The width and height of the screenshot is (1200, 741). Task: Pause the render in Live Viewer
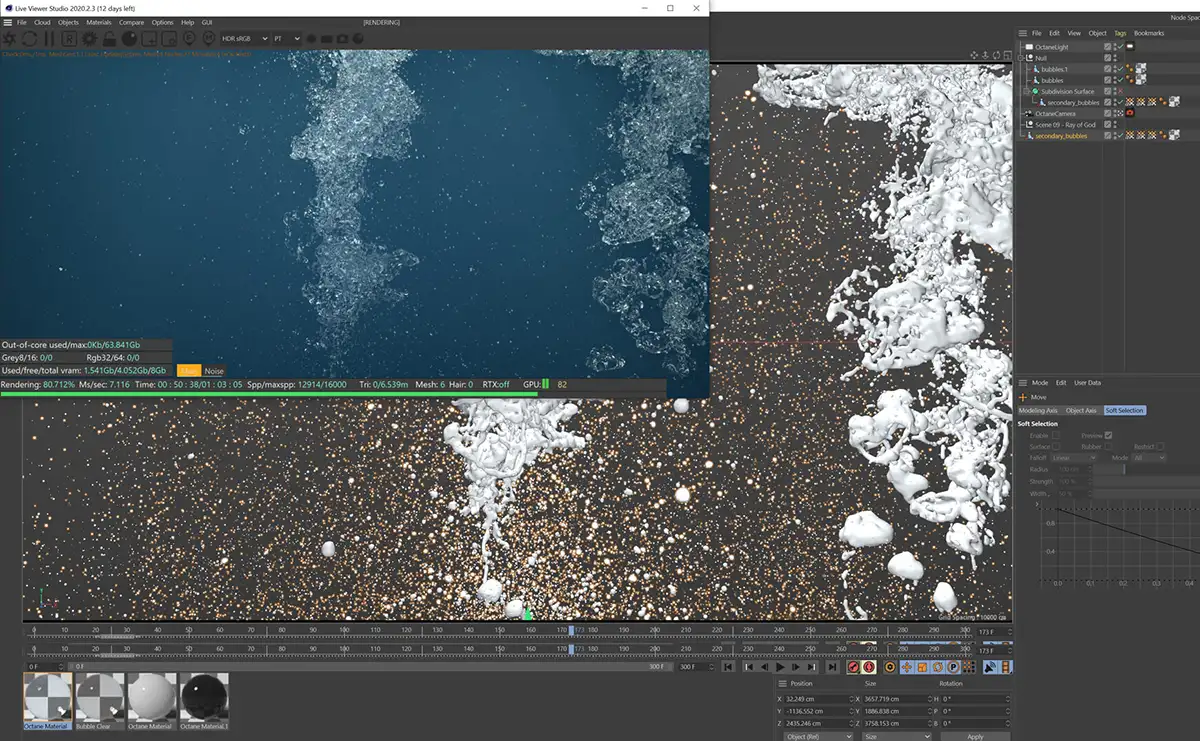pyautogui.click(x=50, y=38)
